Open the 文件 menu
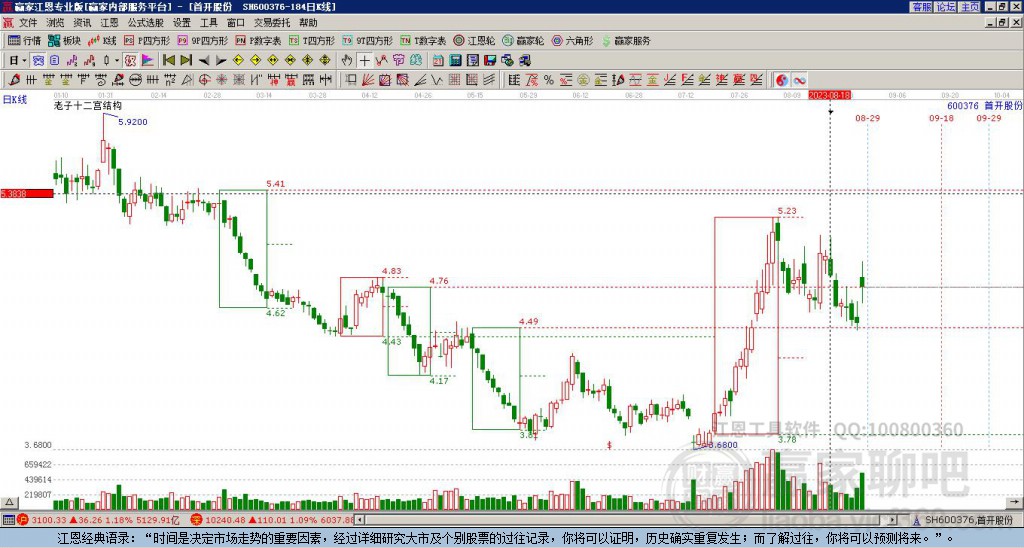Image resolution: width=1024 pixels, height=548 pixels. [27, 23]
